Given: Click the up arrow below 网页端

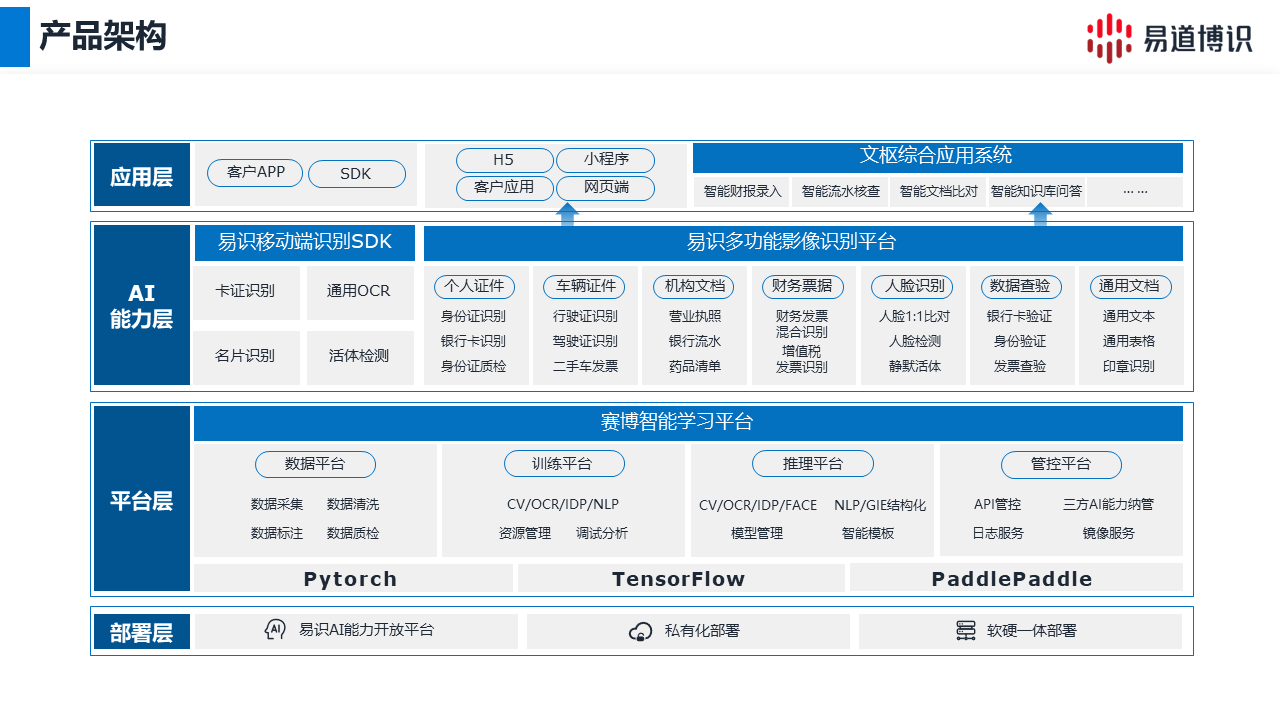Looking at the screenshot, I should click(x=567, y=213).
